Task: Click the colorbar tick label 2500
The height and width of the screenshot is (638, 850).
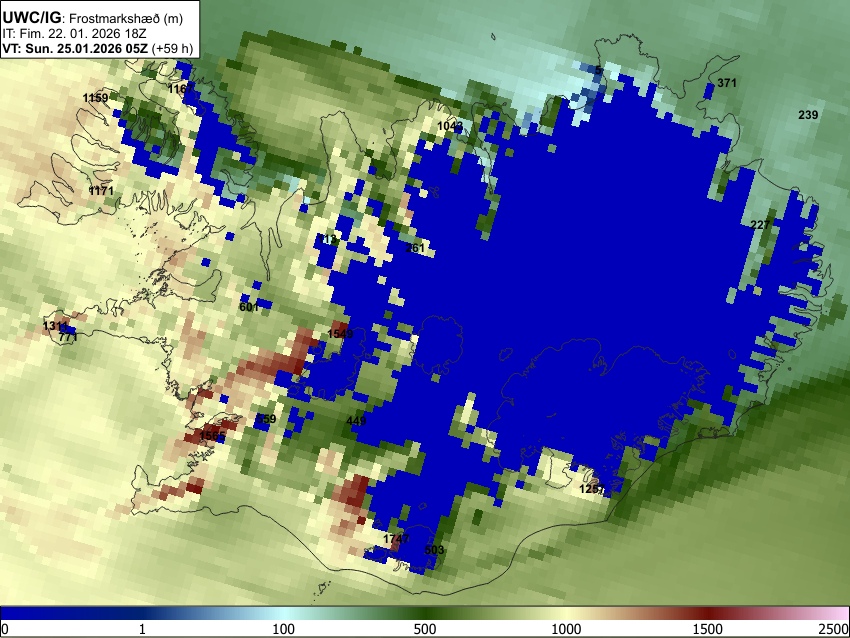Action: 834,629
